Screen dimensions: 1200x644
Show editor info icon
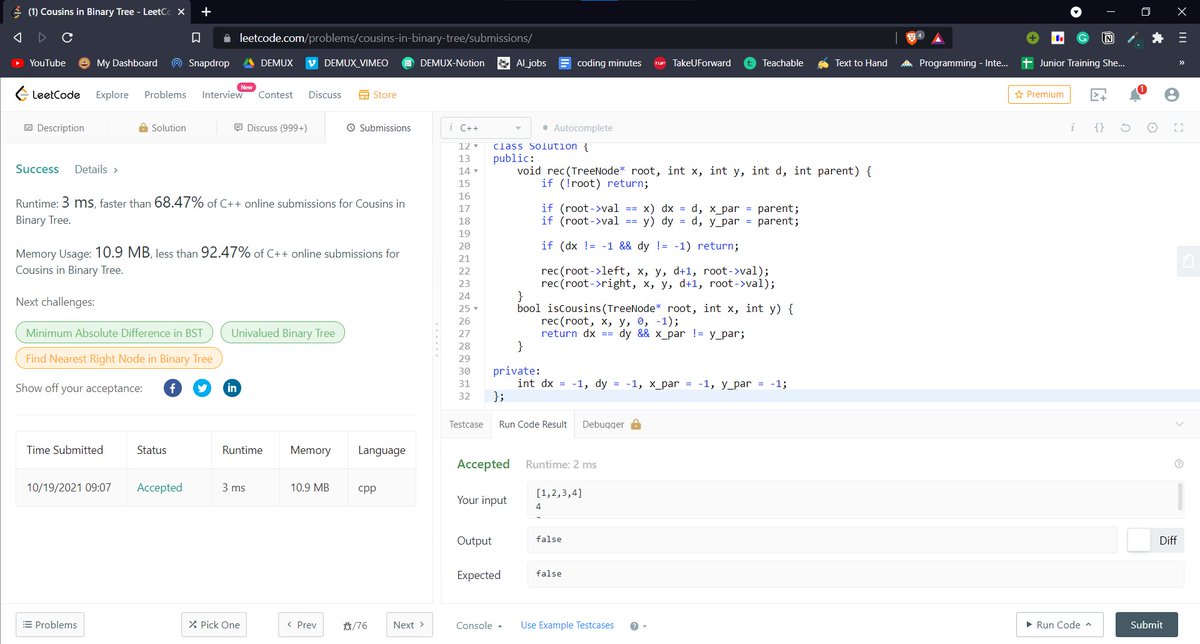pos(1072,128)
